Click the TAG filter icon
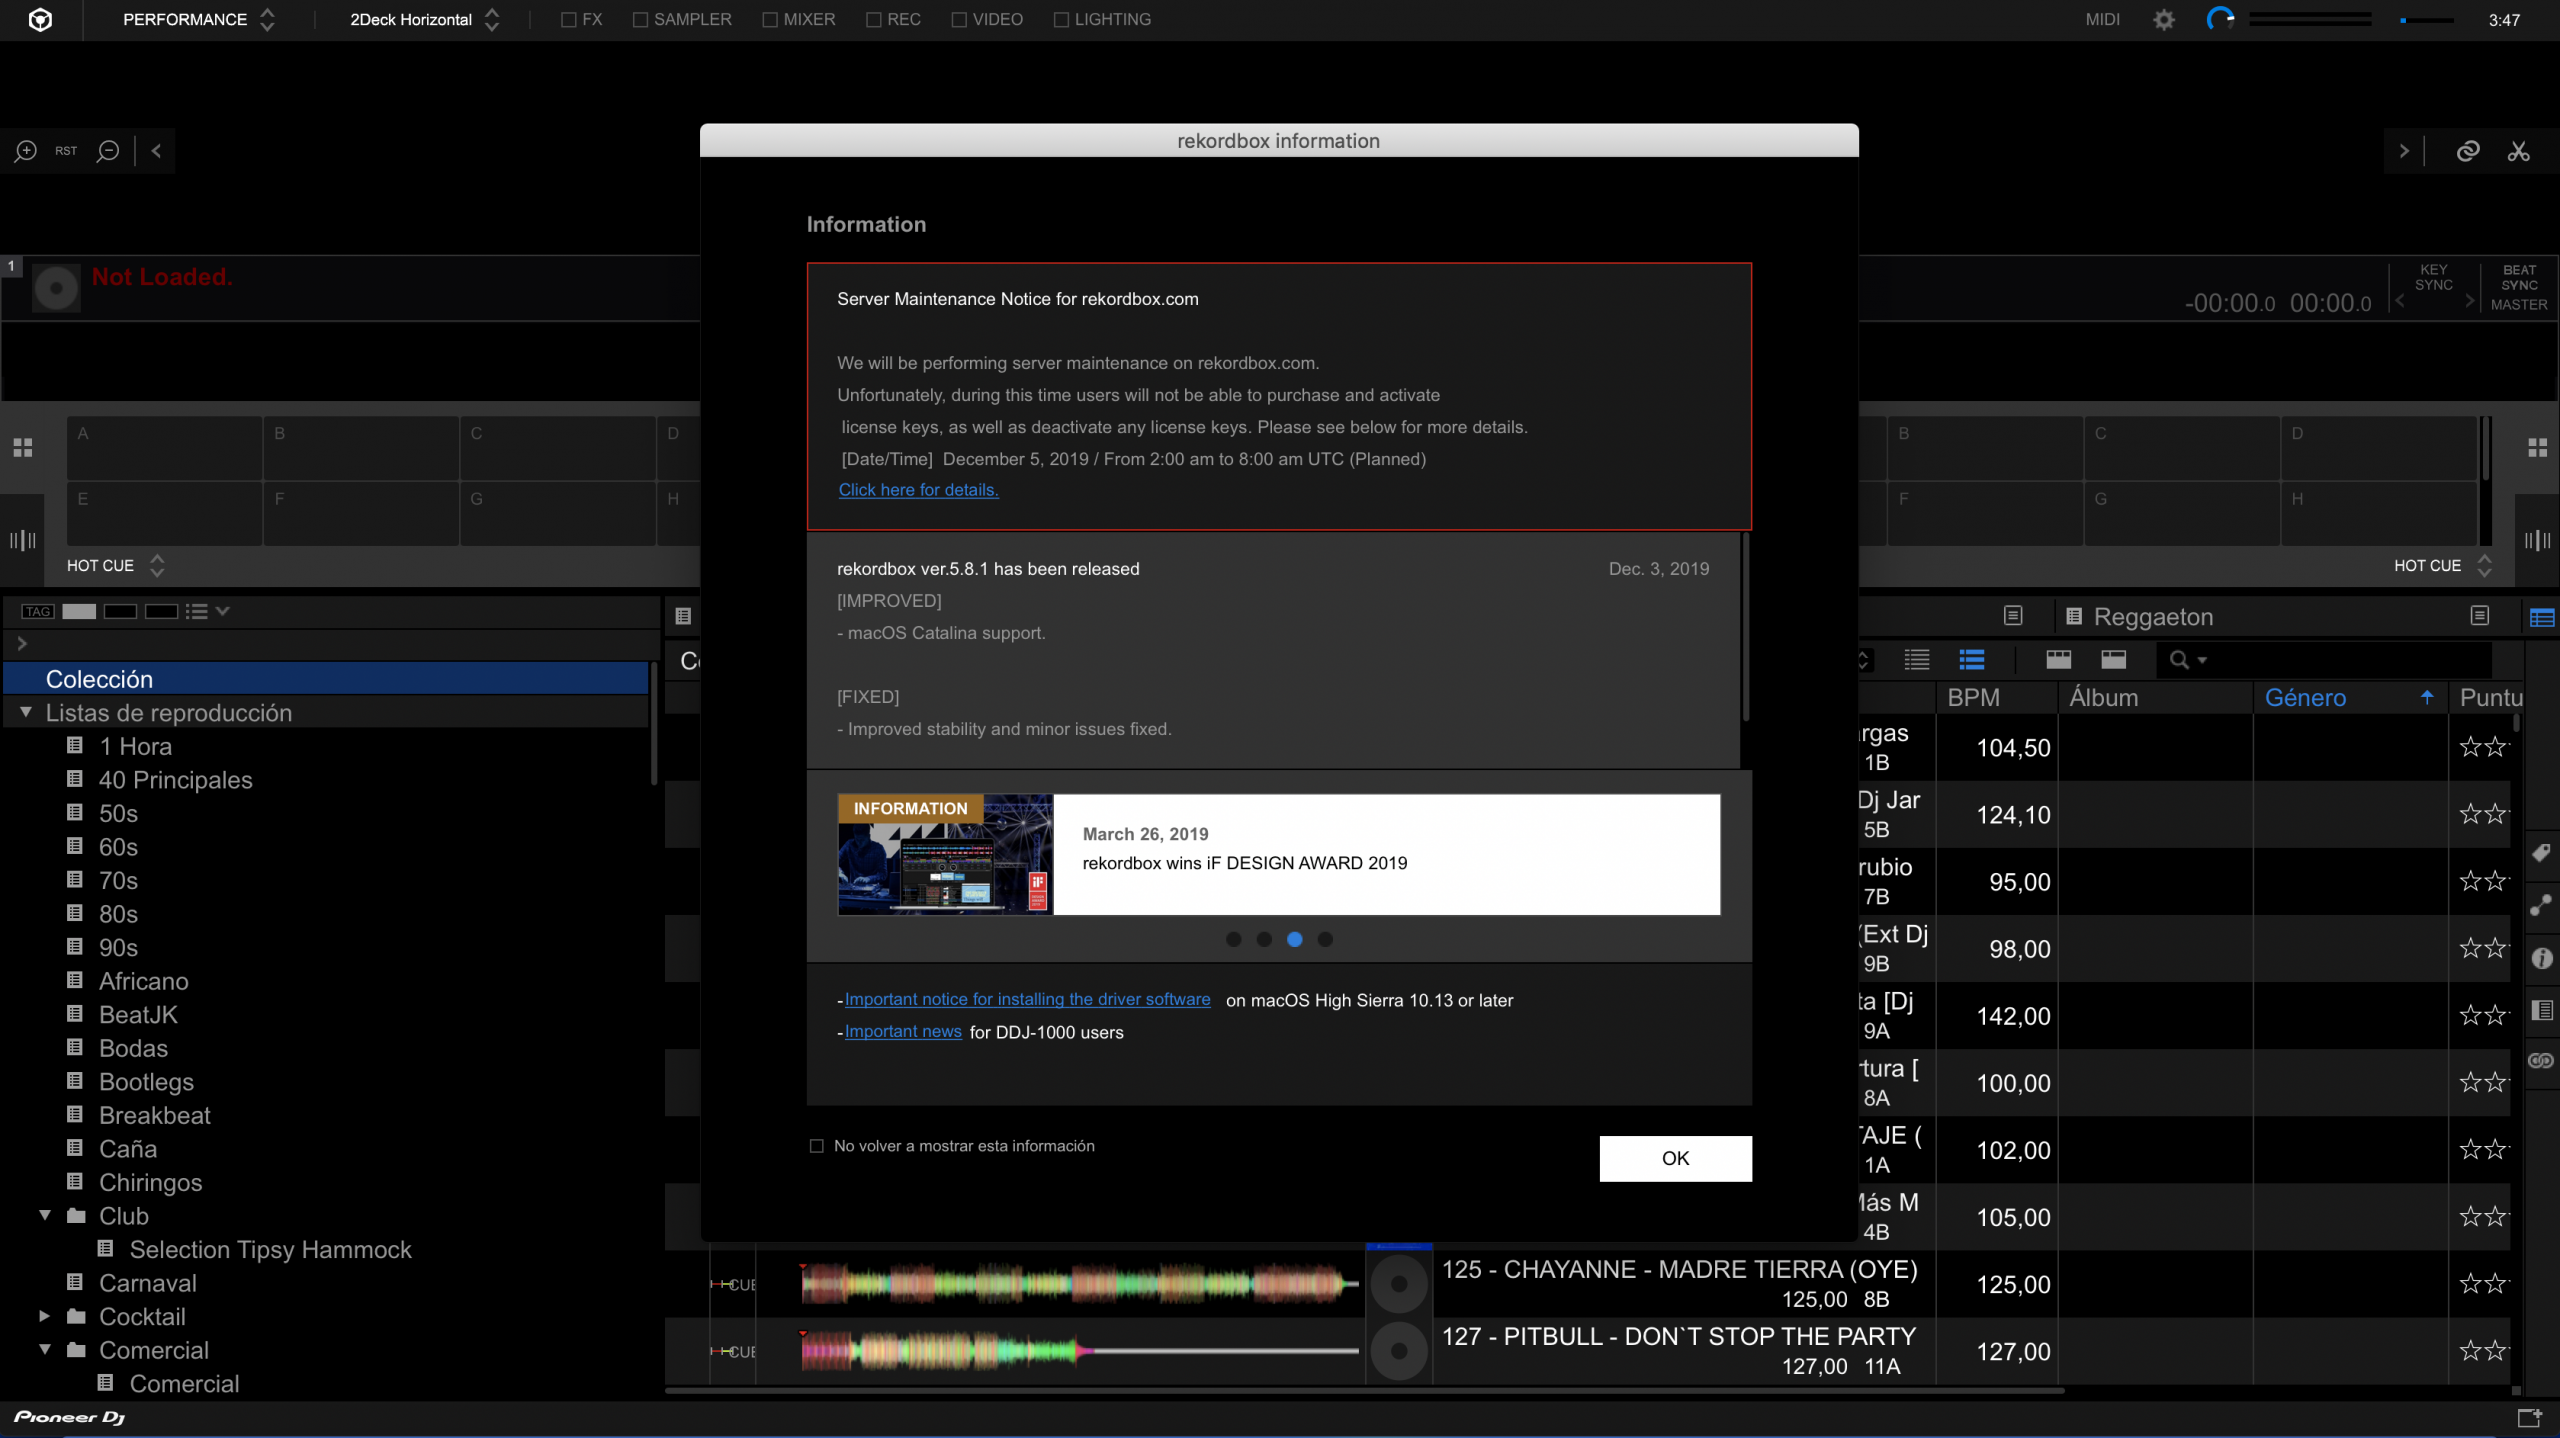 pos(38,611)
